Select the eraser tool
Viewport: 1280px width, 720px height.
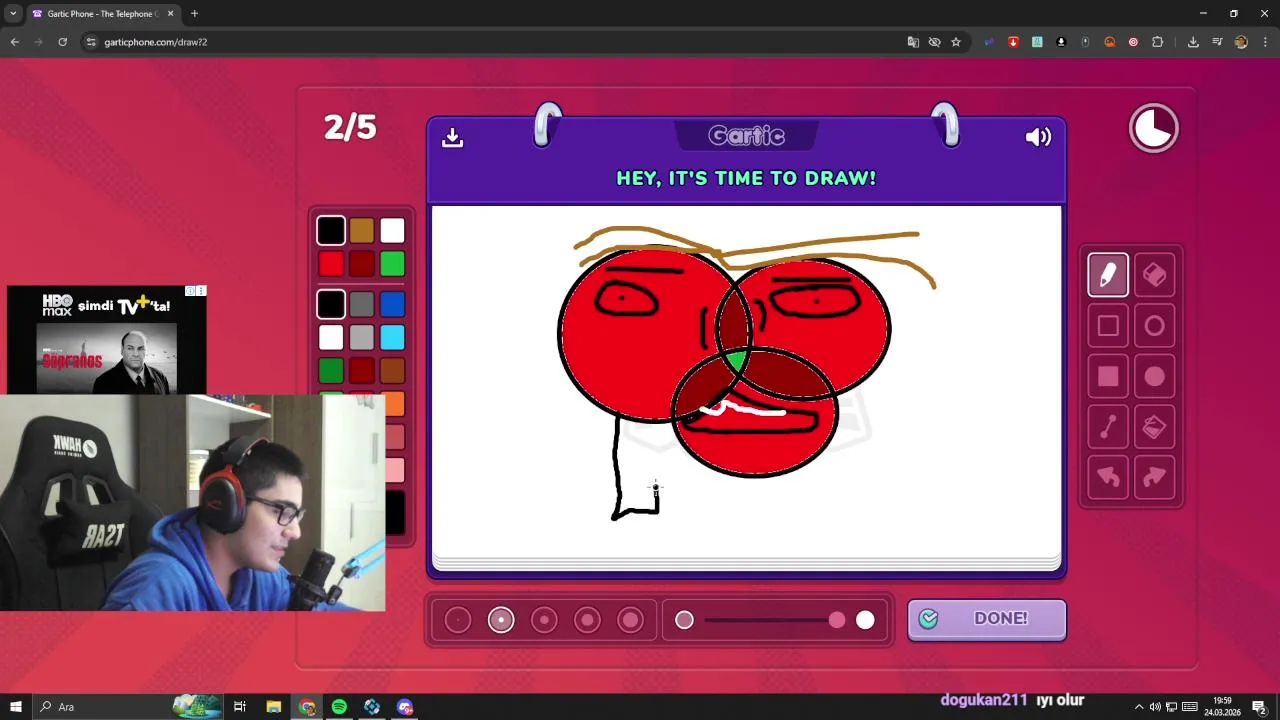click(1154, 275)
